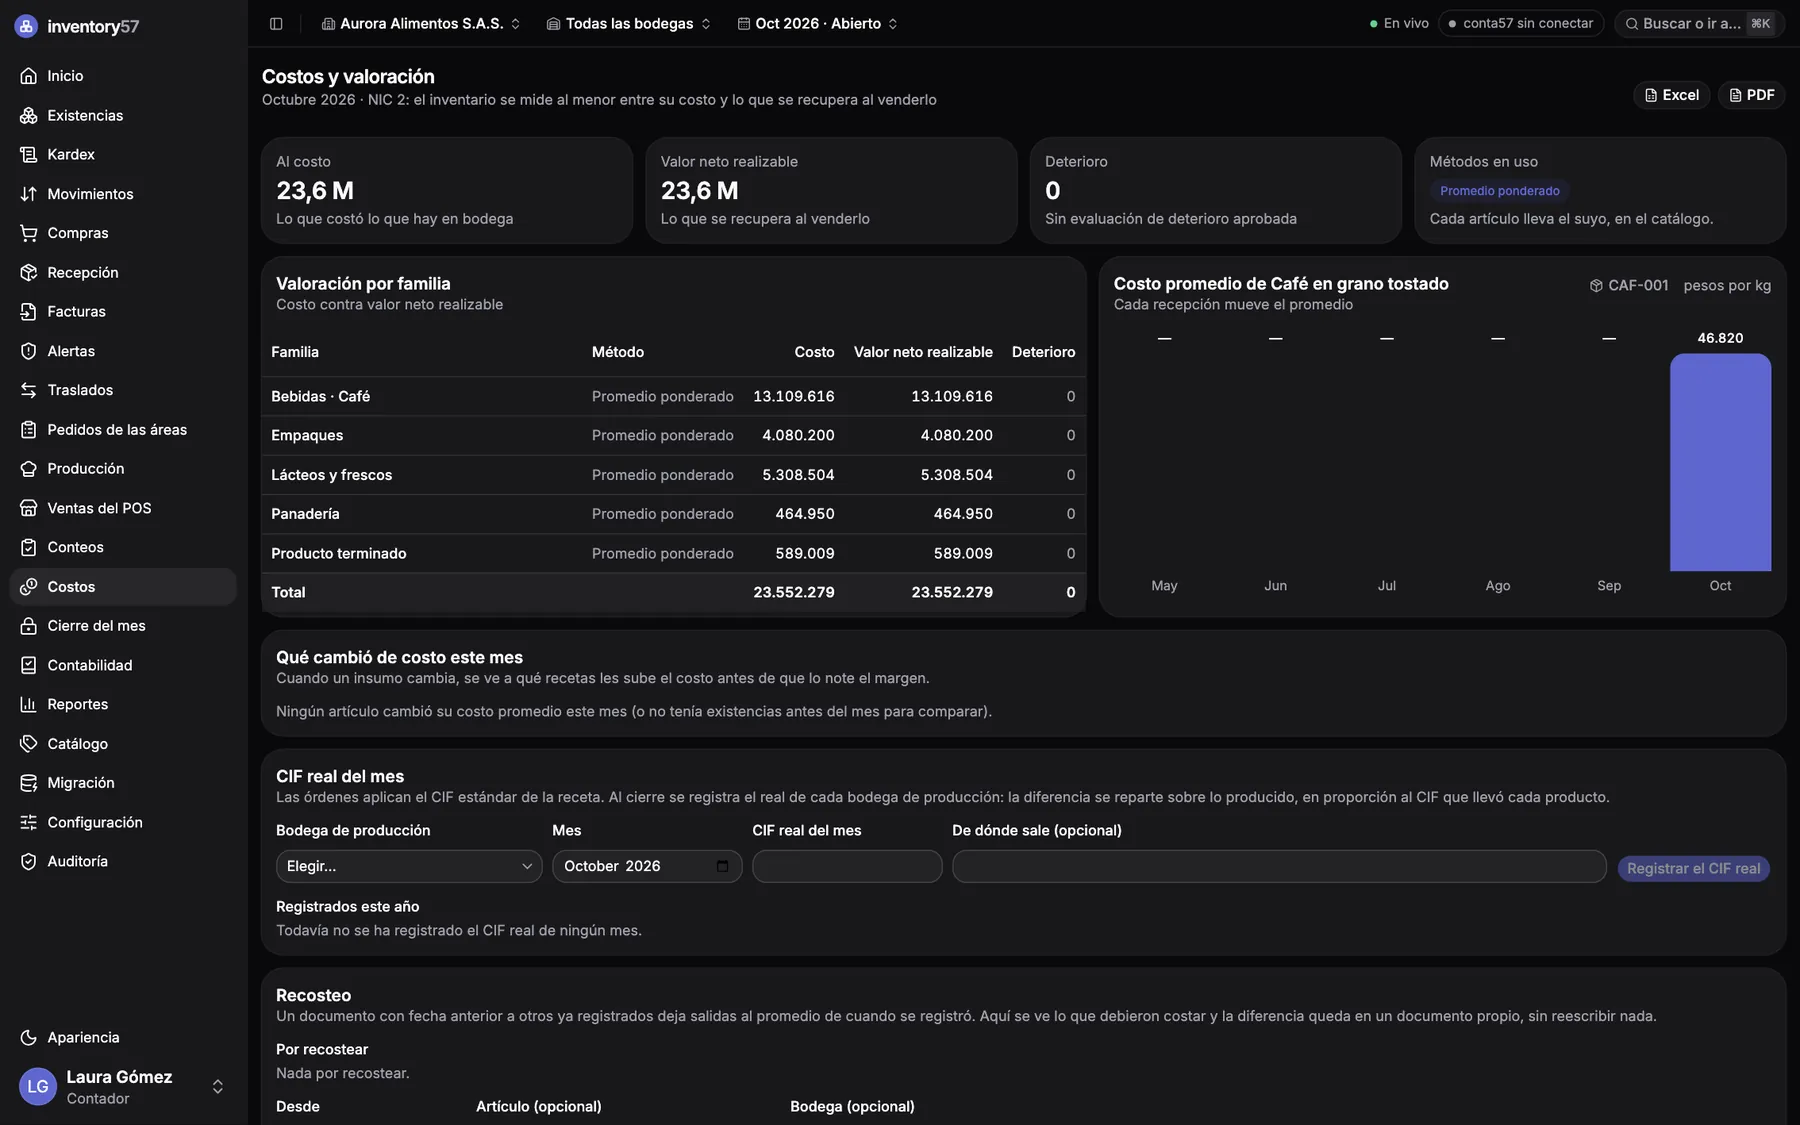This screenshot has width=1800, height=1125.
Task: Click the Producción icon
Action: pyautogui.click(x=28, y=468)
